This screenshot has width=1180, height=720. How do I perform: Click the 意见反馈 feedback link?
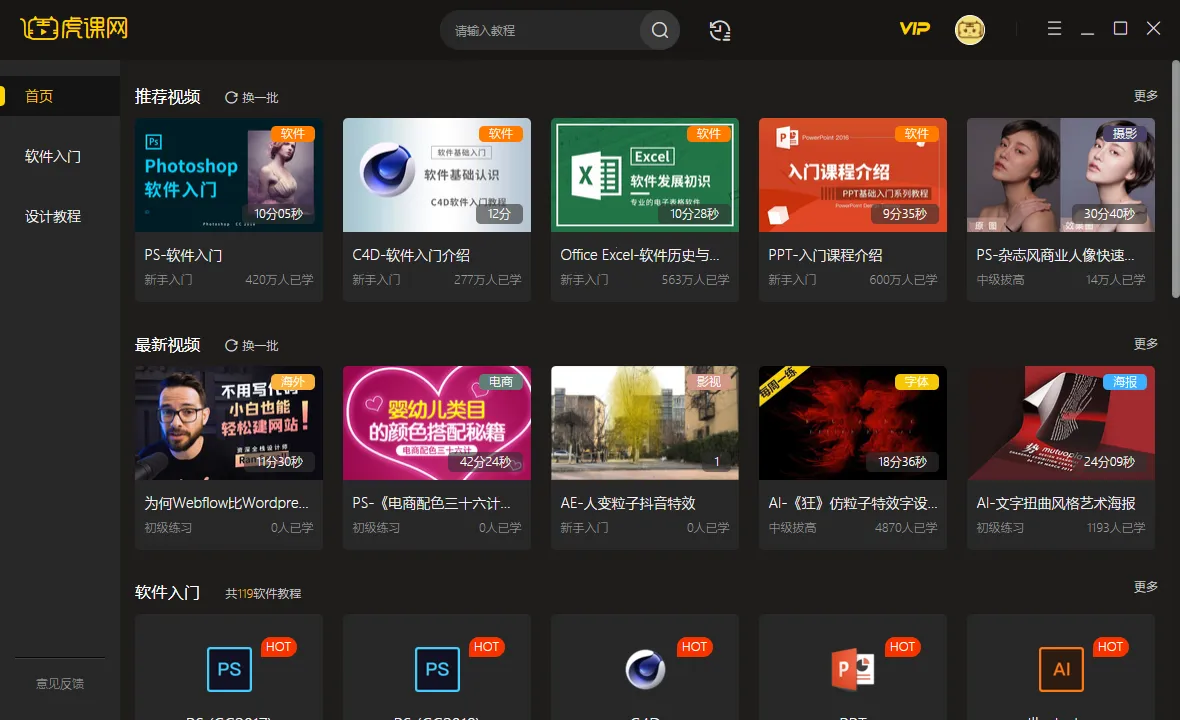pos(60,684)
